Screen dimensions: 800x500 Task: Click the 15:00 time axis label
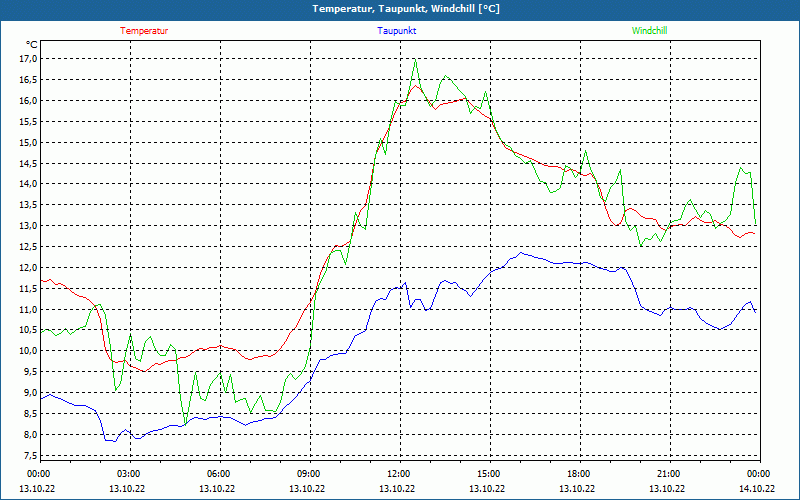click(x=488, y=474)
